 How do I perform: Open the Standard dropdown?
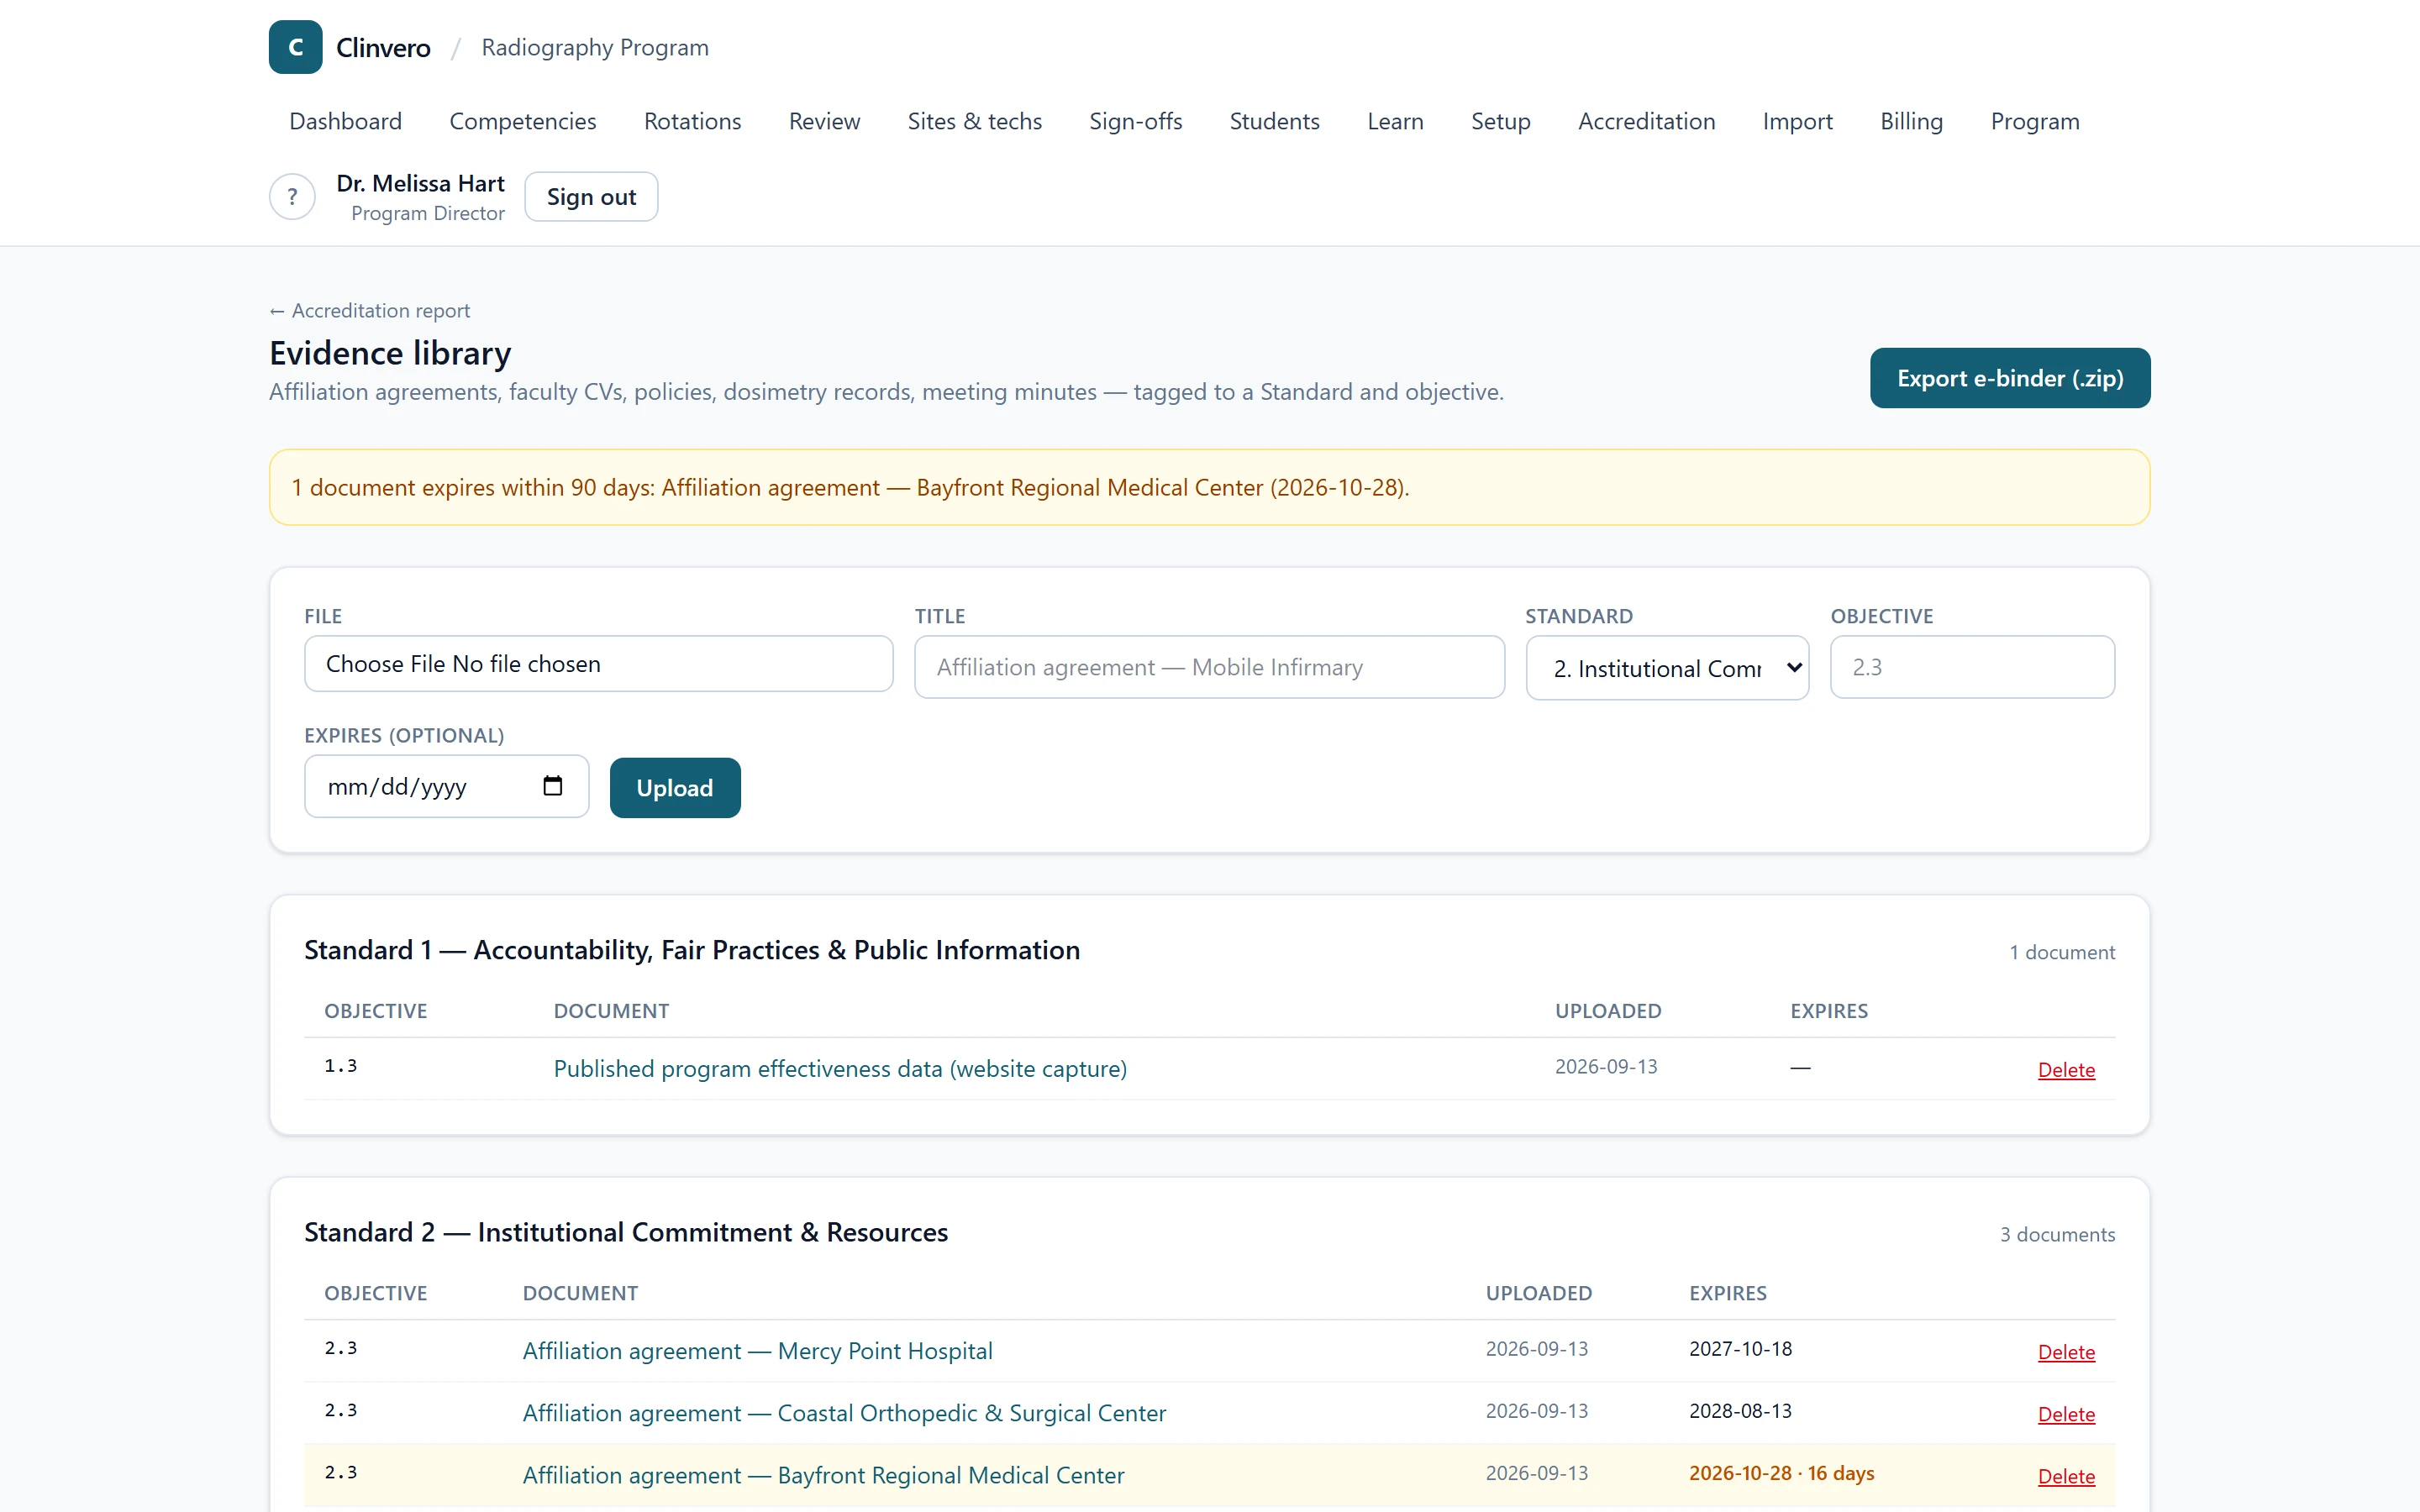pos(1667,667)
